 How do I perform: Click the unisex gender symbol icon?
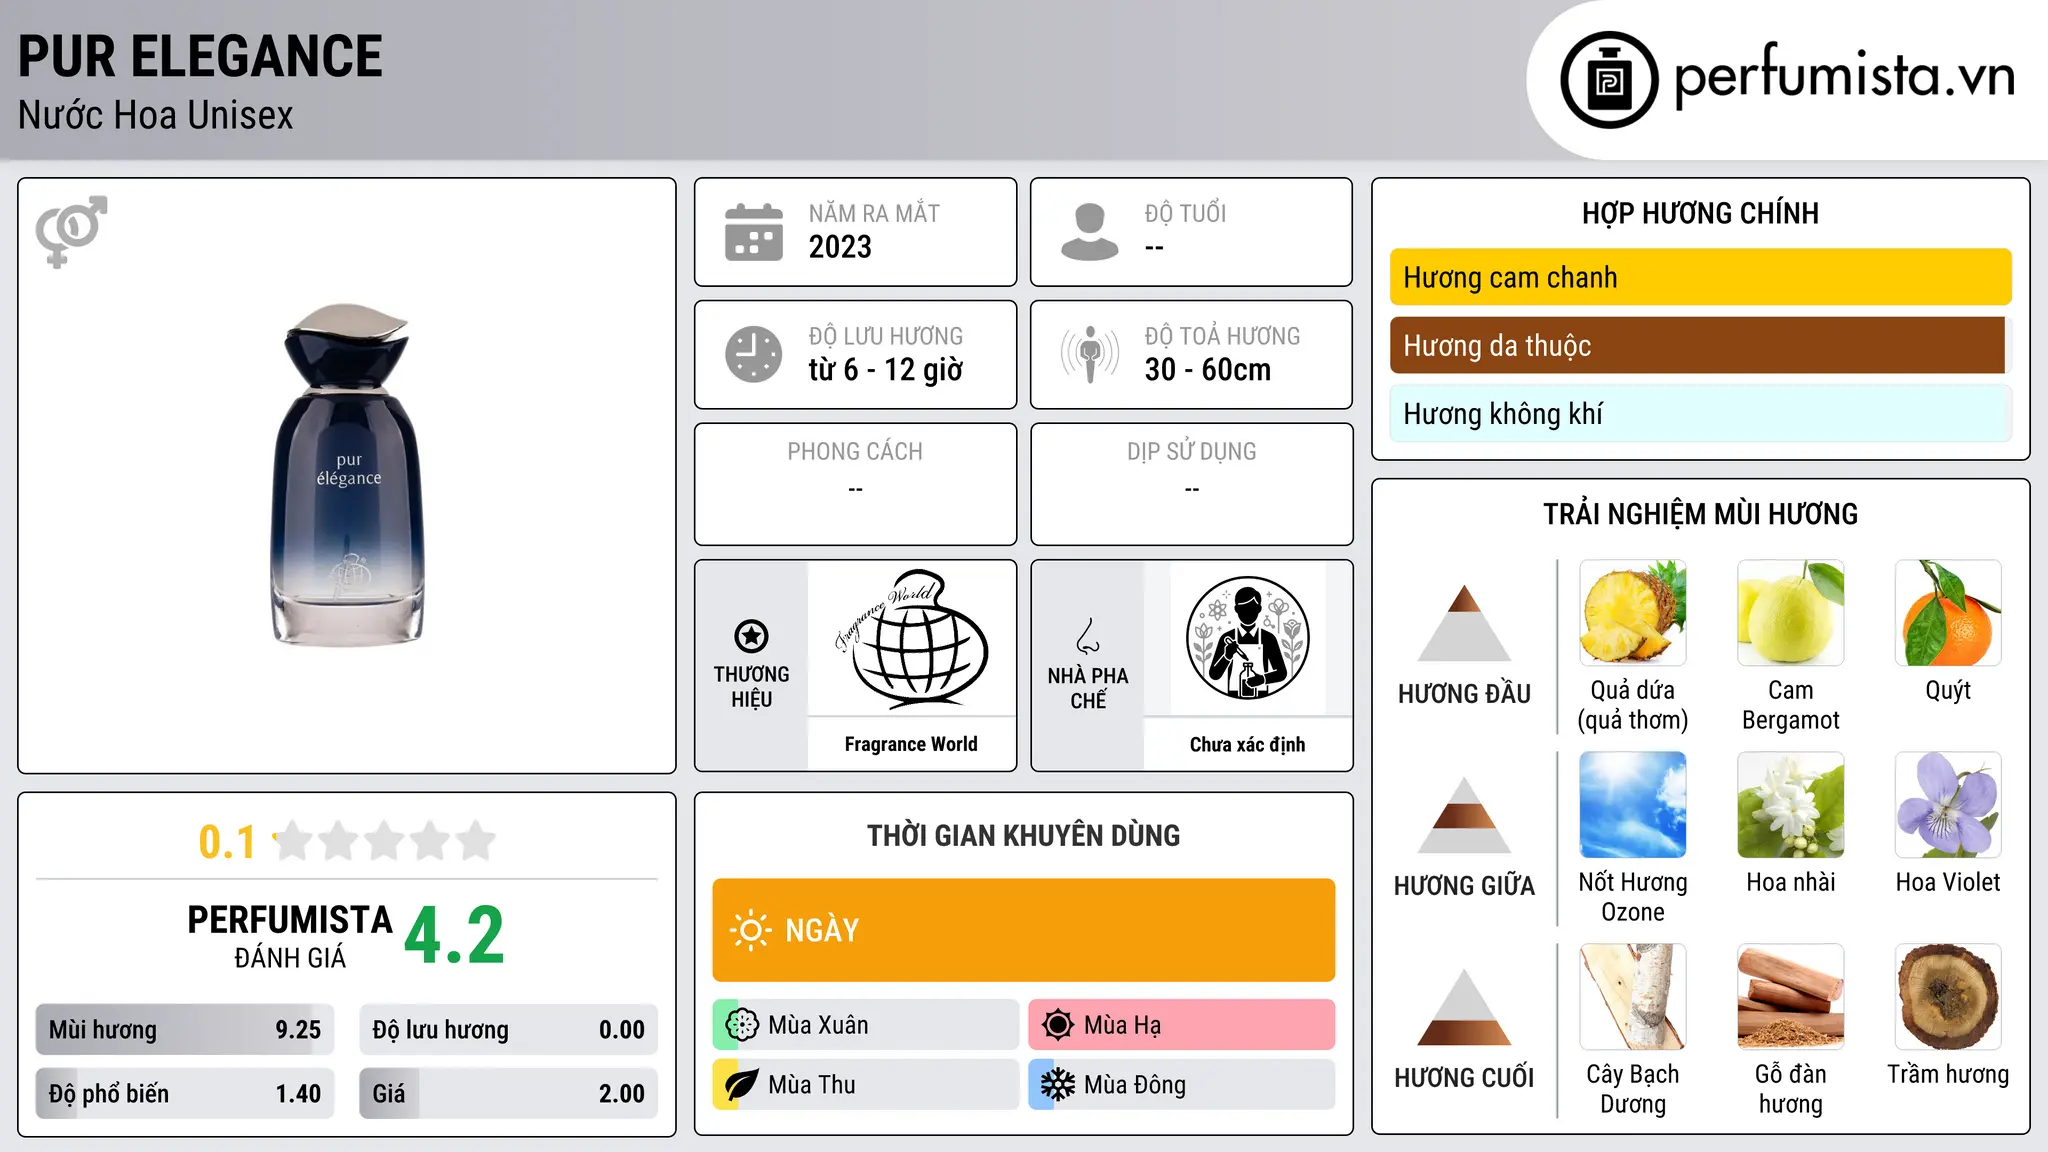71,231
